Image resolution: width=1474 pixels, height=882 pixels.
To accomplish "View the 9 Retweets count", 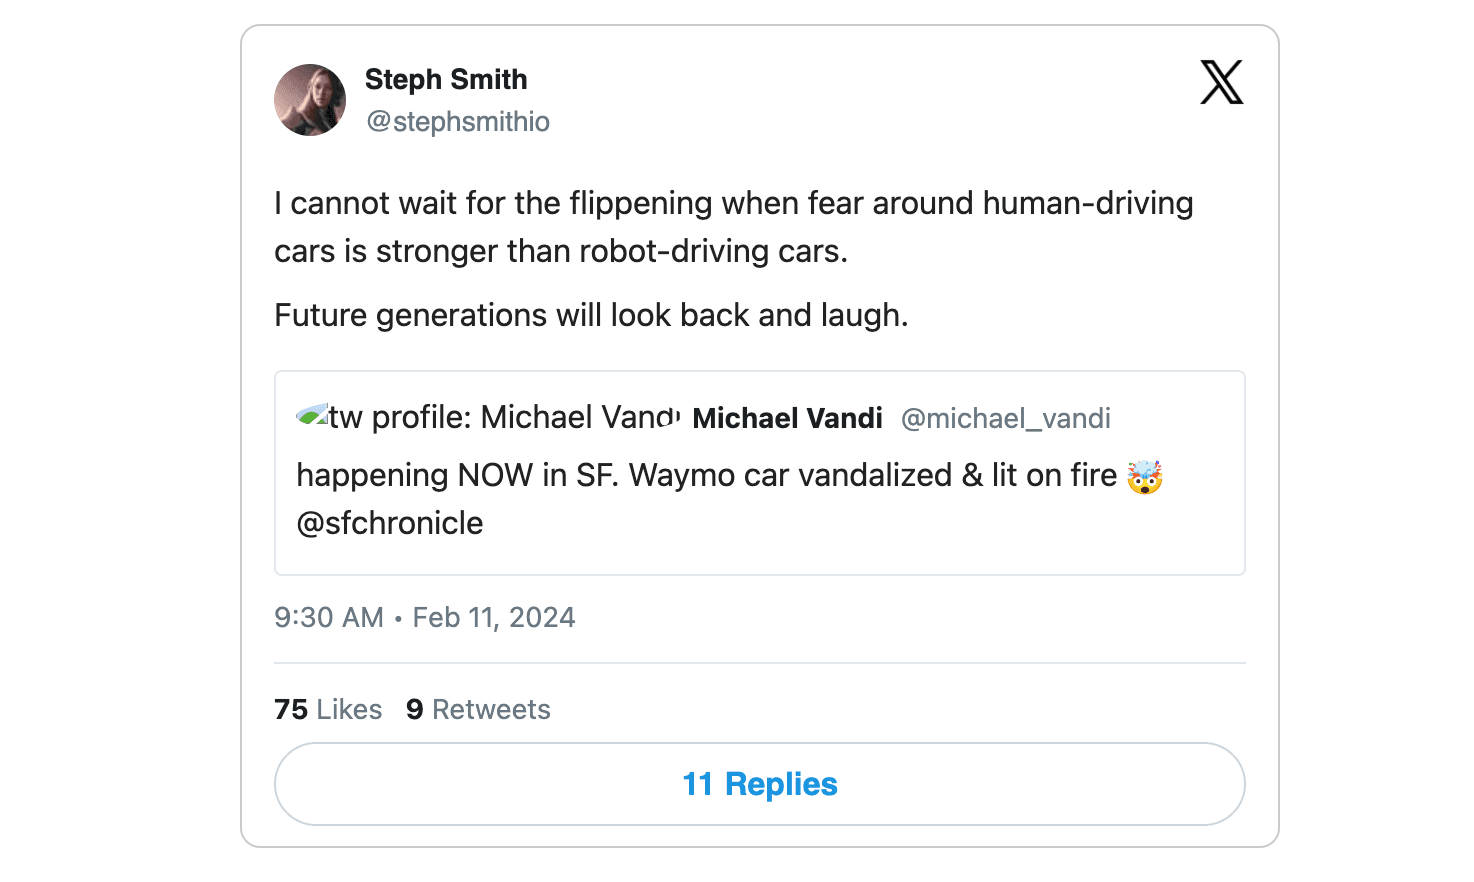I will coord(478,709).
